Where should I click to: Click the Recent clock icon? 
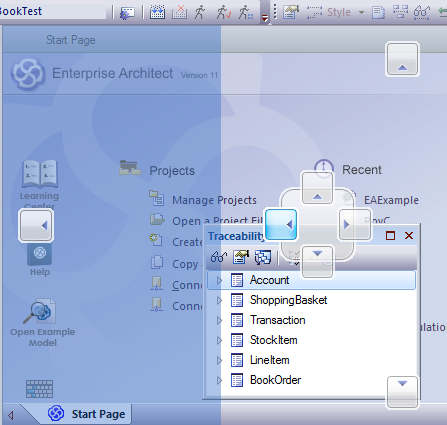[x=323, y=168]
